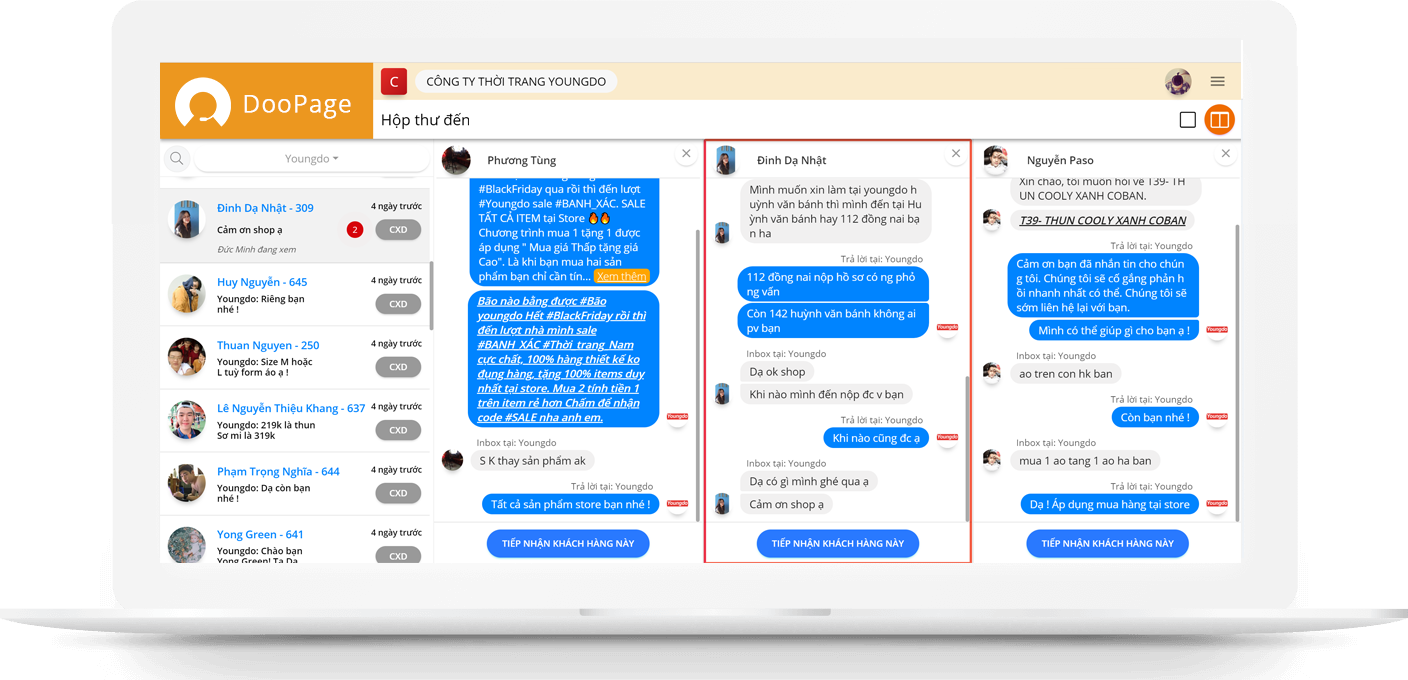Click reply '112 đồng nai nộp hồ sơ'

[833, 284]
